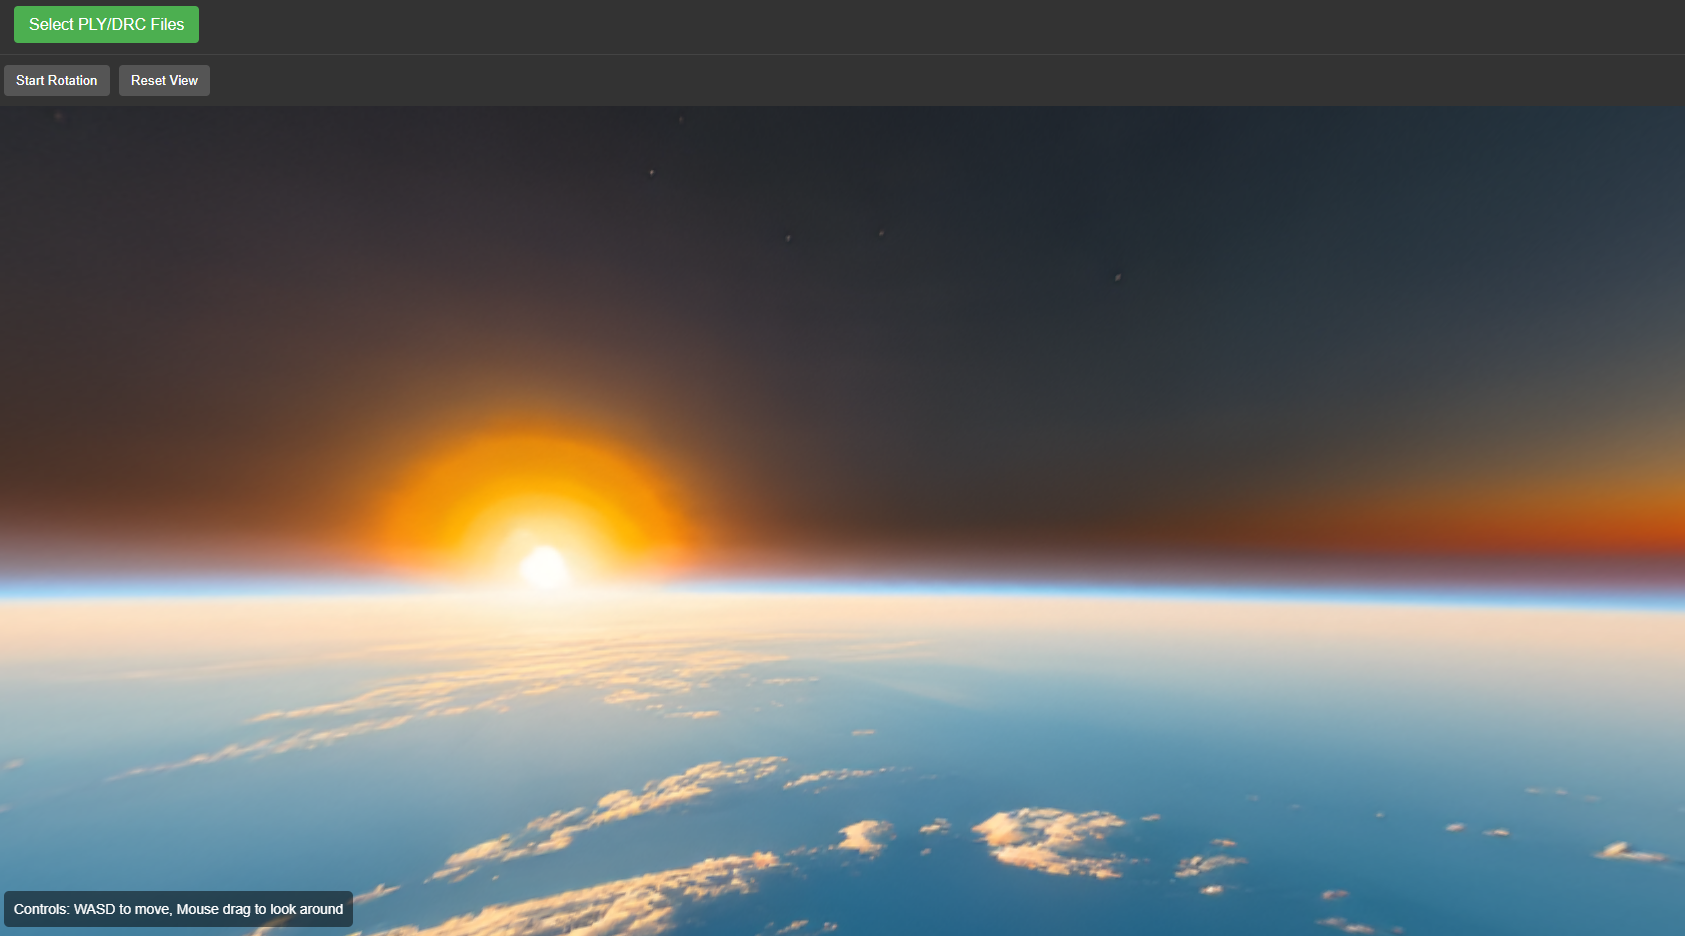Click the small cloud left of the large cluster

click(x=864, y=836)
